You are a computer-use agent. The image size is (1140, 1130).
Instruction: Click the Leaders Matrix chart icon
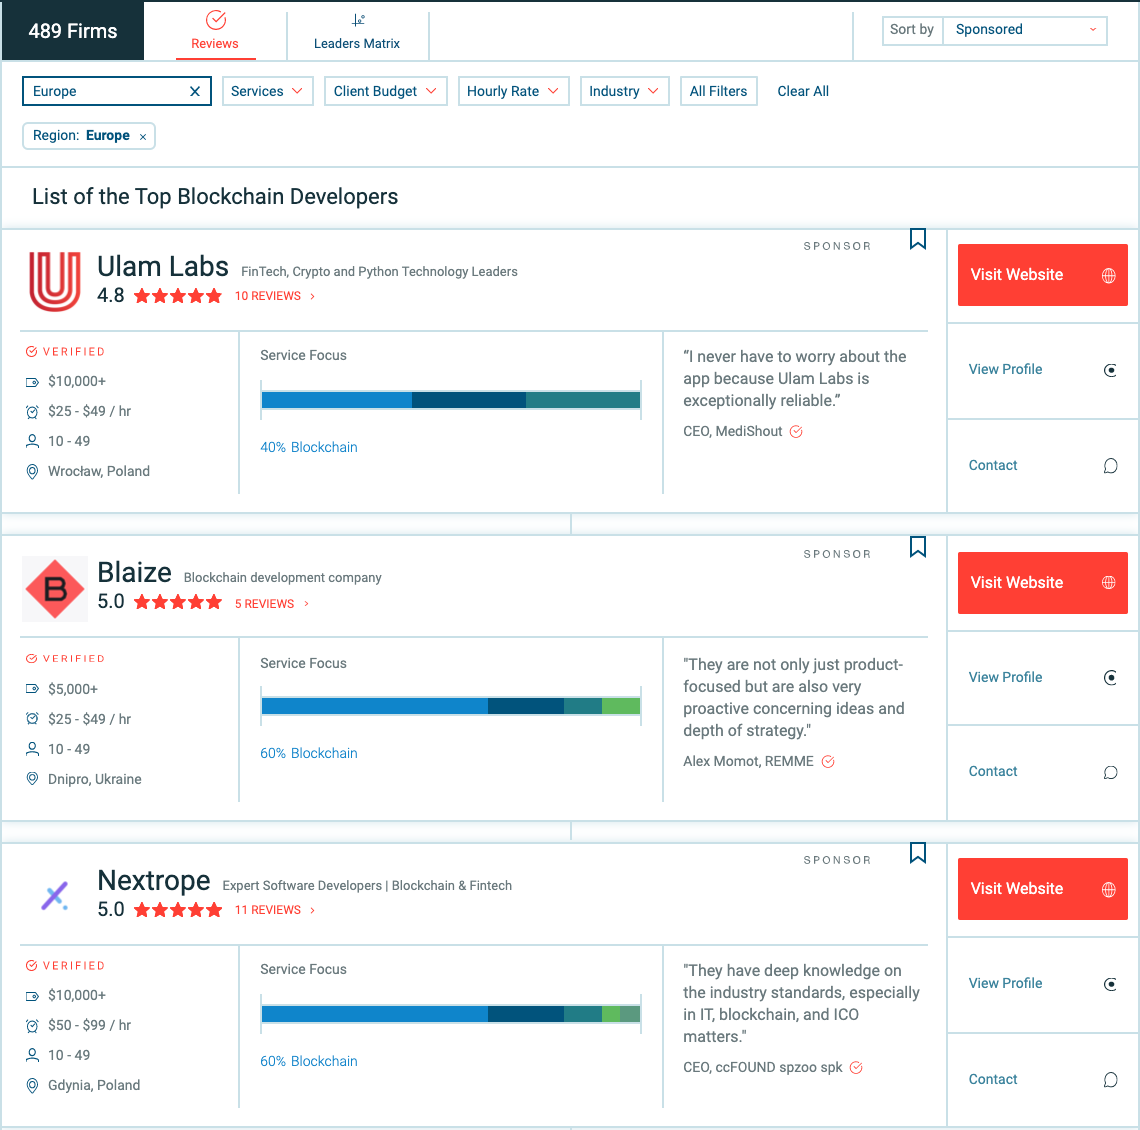[x=358, y=20]
